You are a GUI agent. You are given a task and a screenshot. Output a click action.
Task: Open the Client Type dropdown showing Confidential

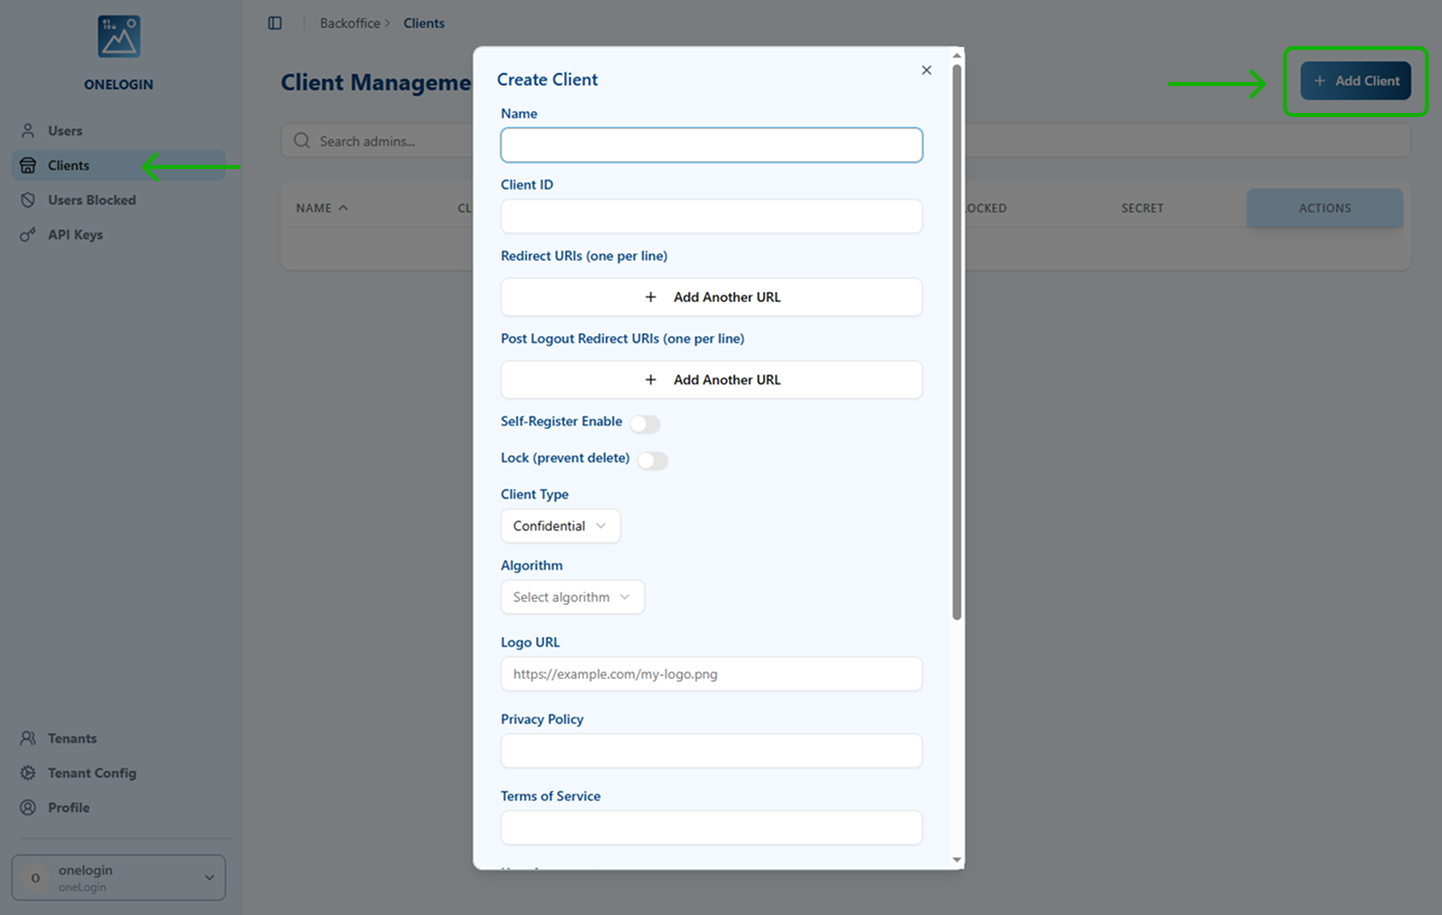point(560,525)
